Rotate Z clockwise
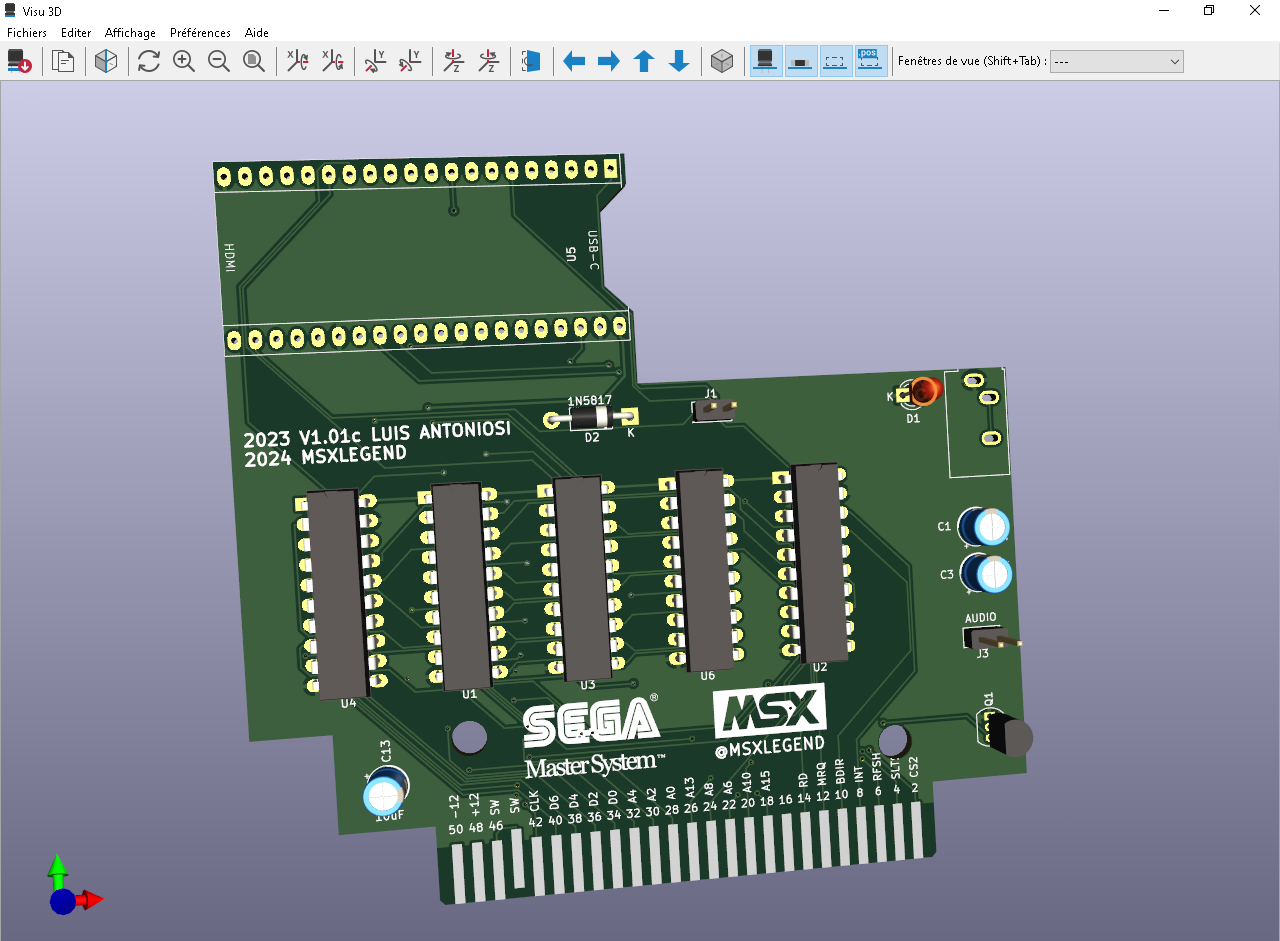 [x=453, y=61]
